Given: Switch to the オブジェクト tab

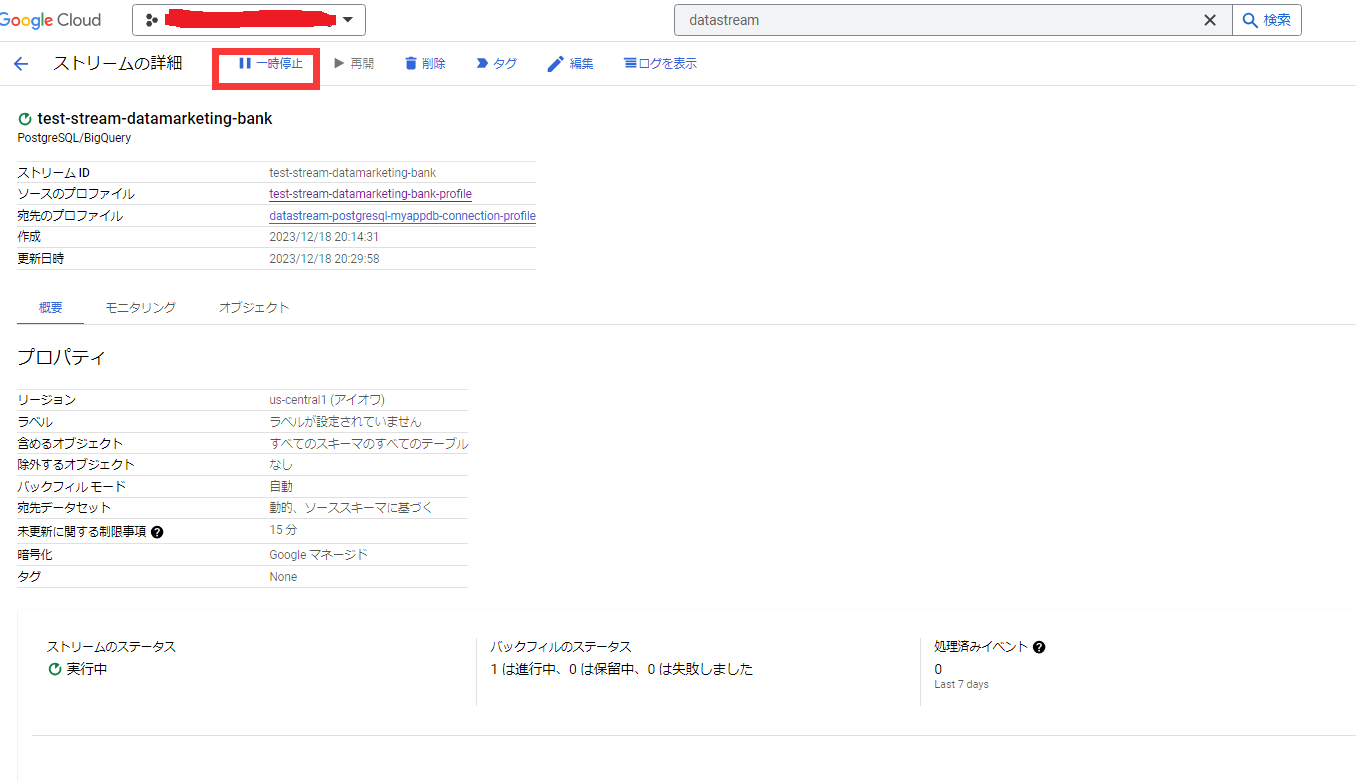Looking at the screenshot, I should click(x=254, y=308).
